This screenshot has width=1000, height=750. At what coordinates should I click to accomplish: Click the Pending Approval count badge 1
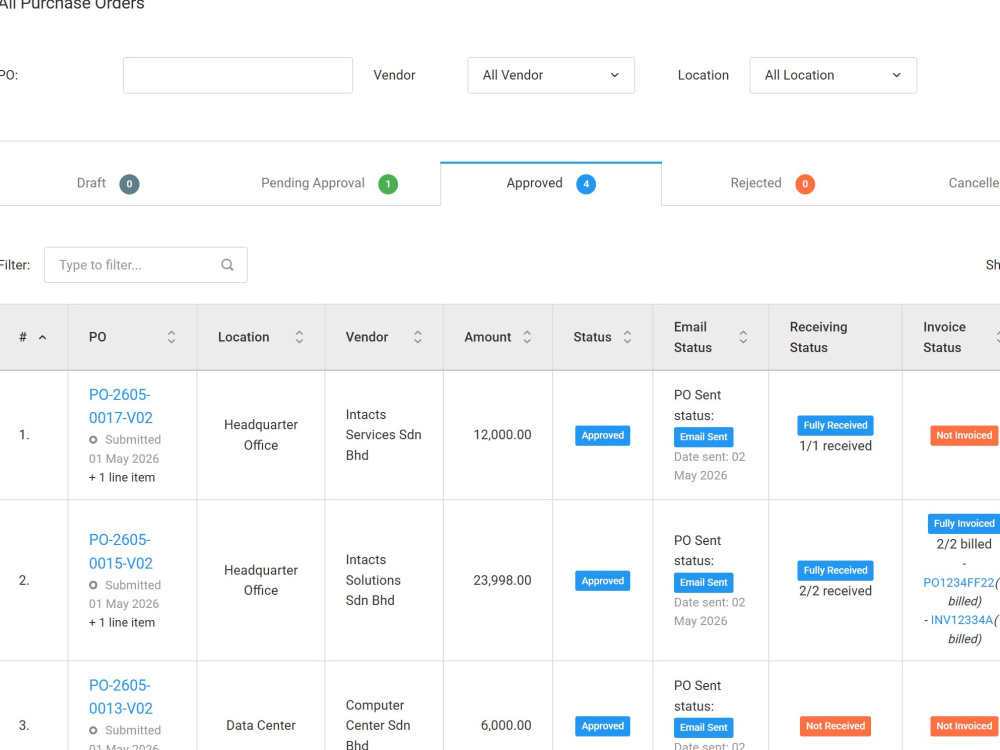pyautogui.click(x=388, y=184)
